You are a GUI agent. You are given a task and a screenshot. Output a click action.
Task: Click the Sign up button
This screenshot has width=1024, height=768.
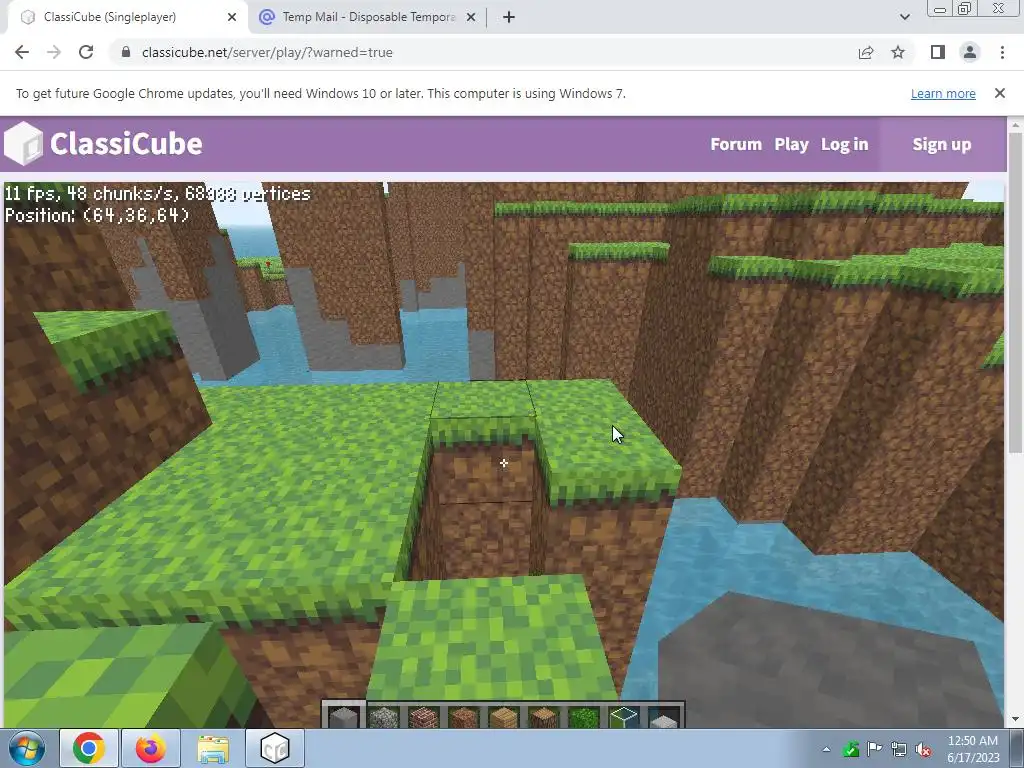tap(942, 144)
